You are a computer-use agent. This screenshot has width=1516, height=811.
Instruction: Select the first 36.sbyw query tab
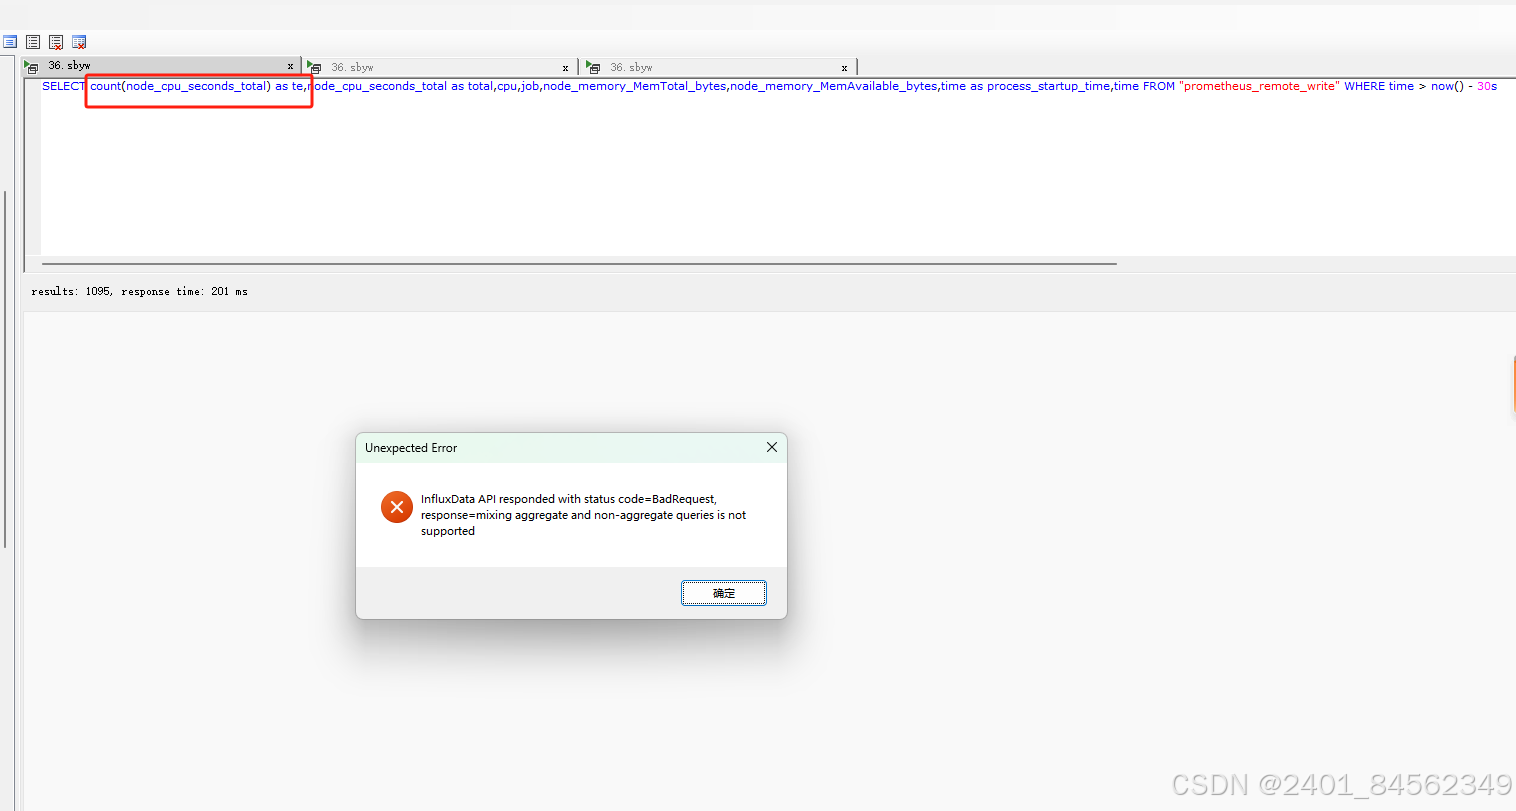click(161, 66)
